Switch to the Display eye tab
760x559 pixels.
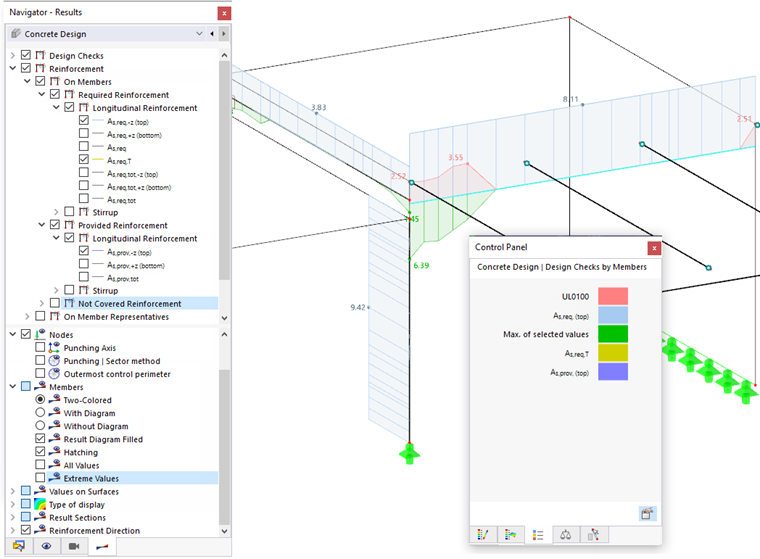point(47,546)
